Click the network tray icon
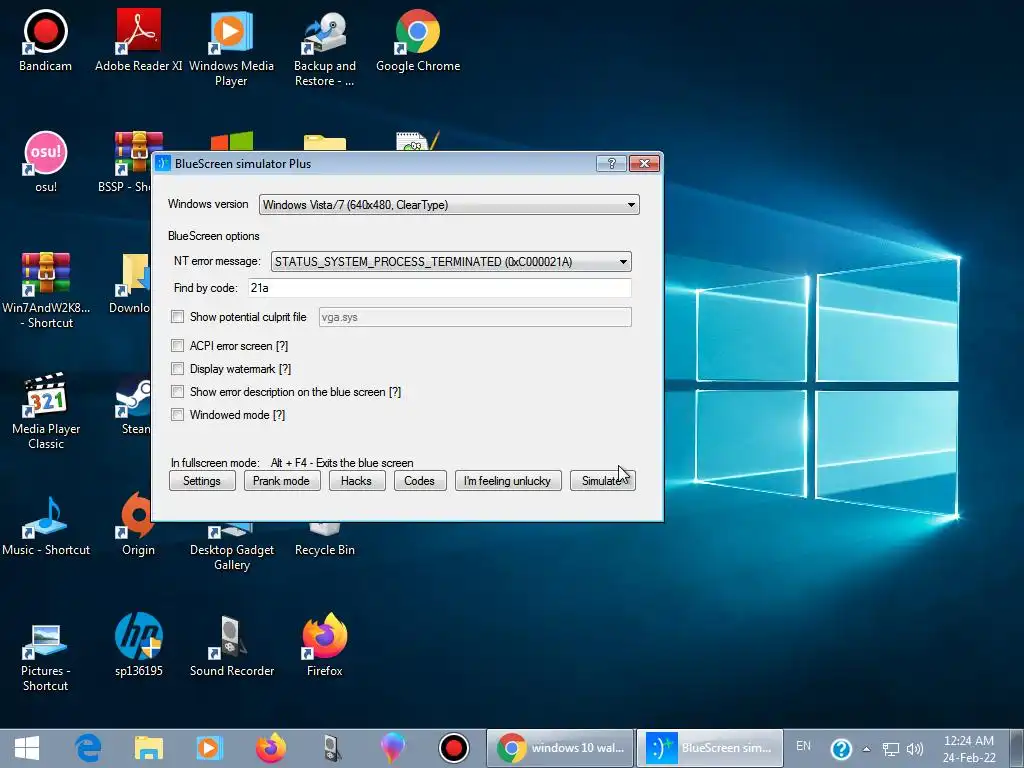 (x=891, y=749)
